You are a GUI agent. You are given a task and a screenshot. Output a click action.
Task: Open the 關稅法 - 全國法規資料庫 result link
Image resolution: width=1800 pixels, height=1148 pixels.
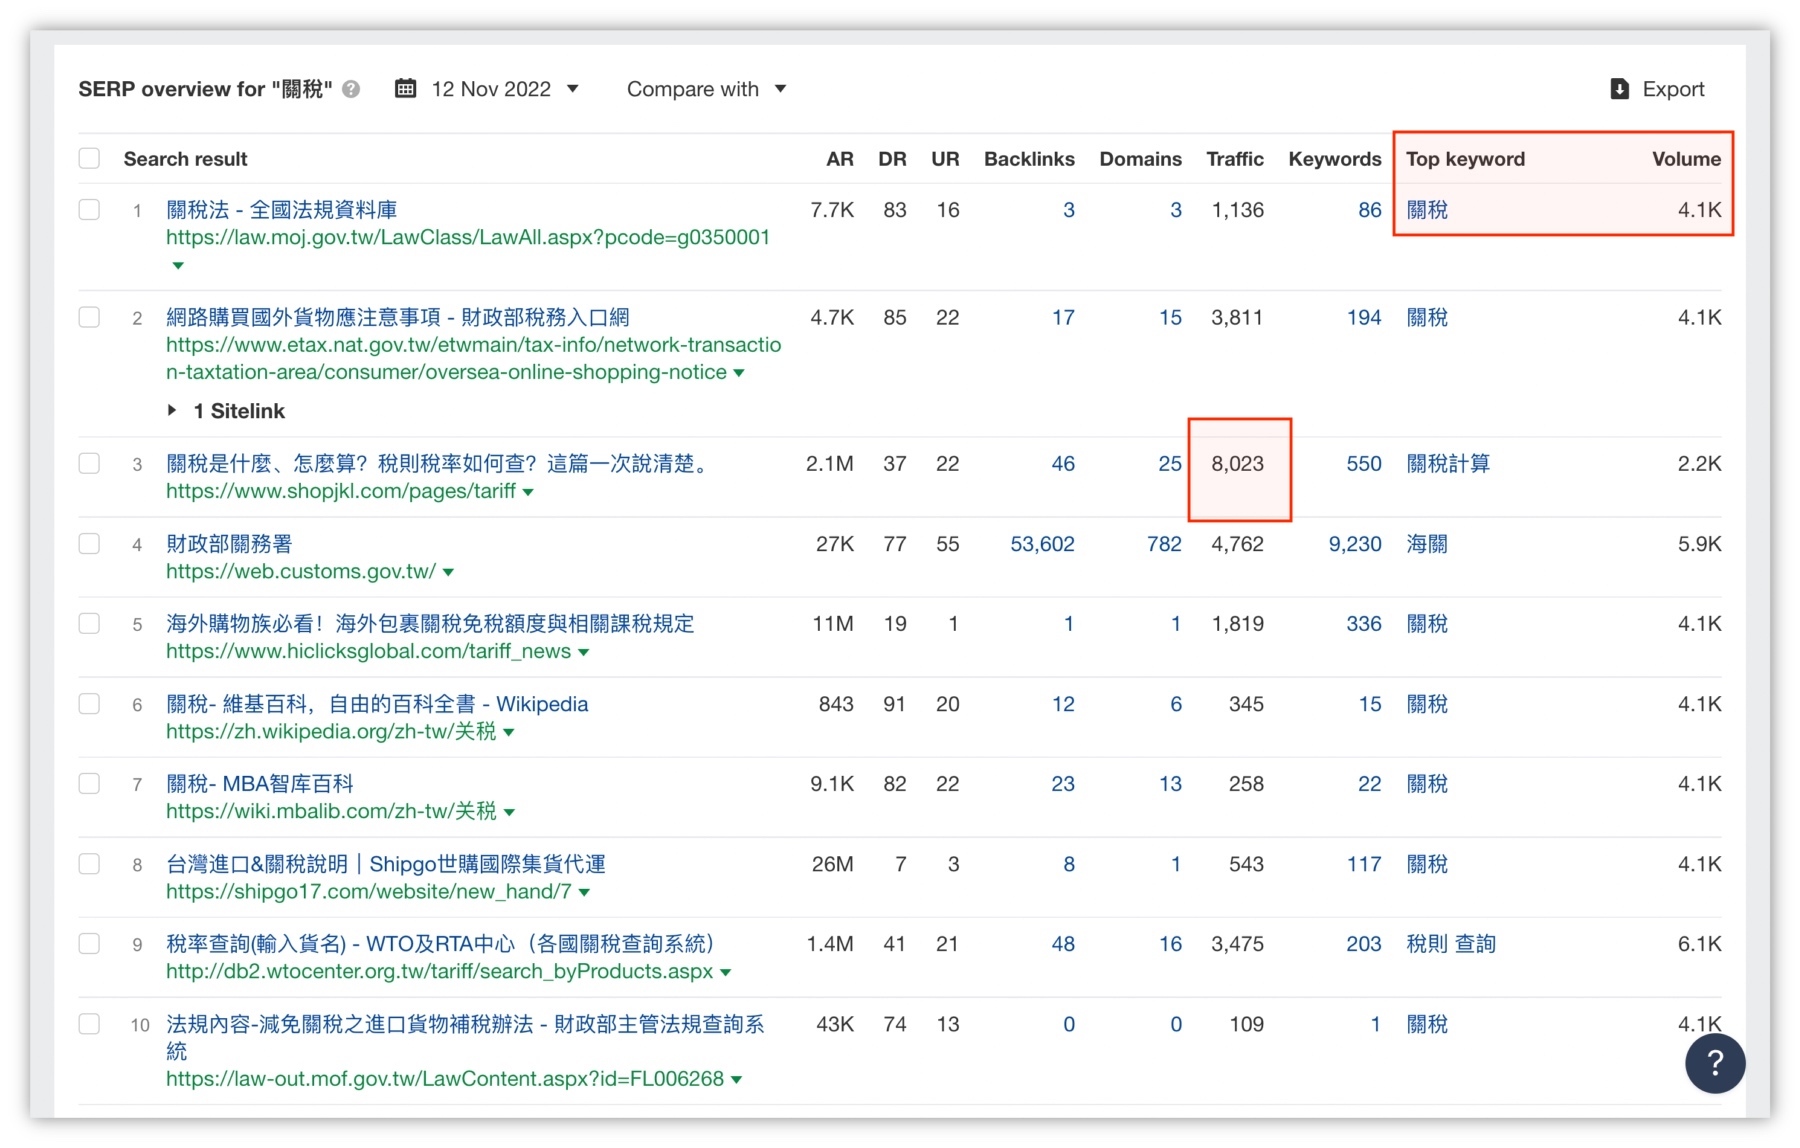281,210
